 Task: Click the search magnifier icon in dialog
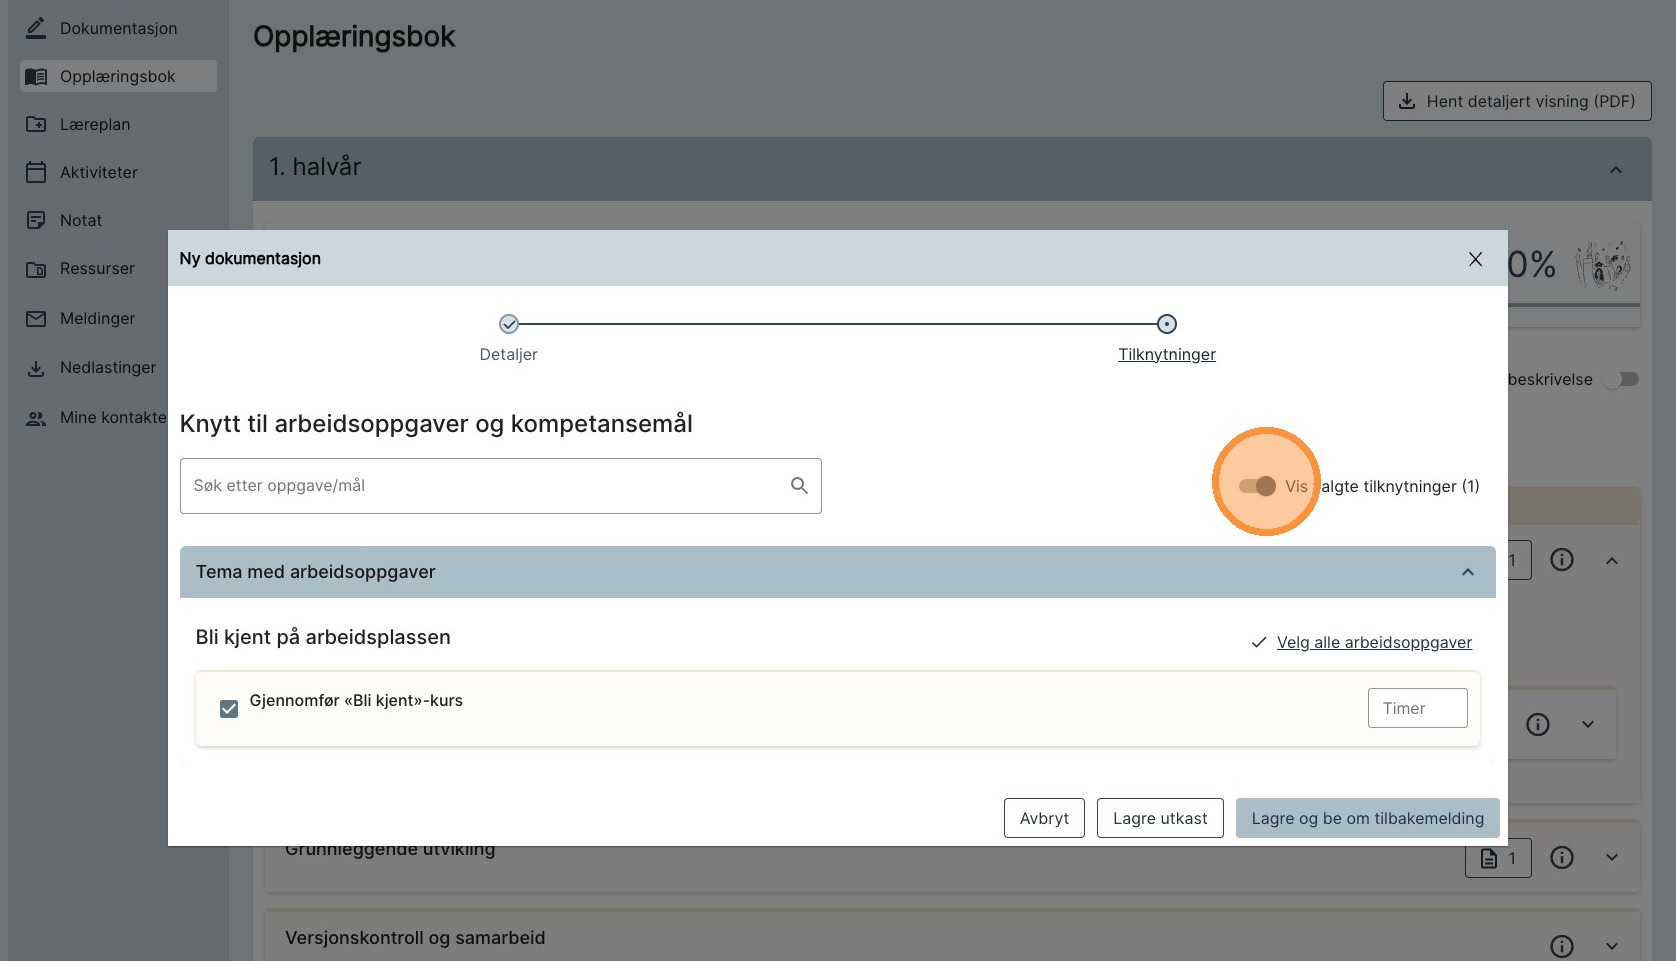coord(799,486)
